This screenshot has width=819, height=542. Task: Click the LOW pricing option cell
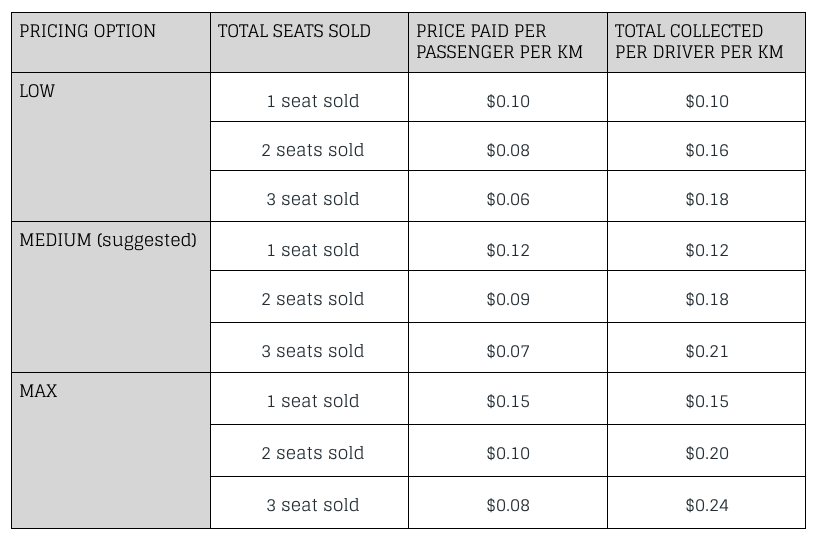[x=111, y=147]
